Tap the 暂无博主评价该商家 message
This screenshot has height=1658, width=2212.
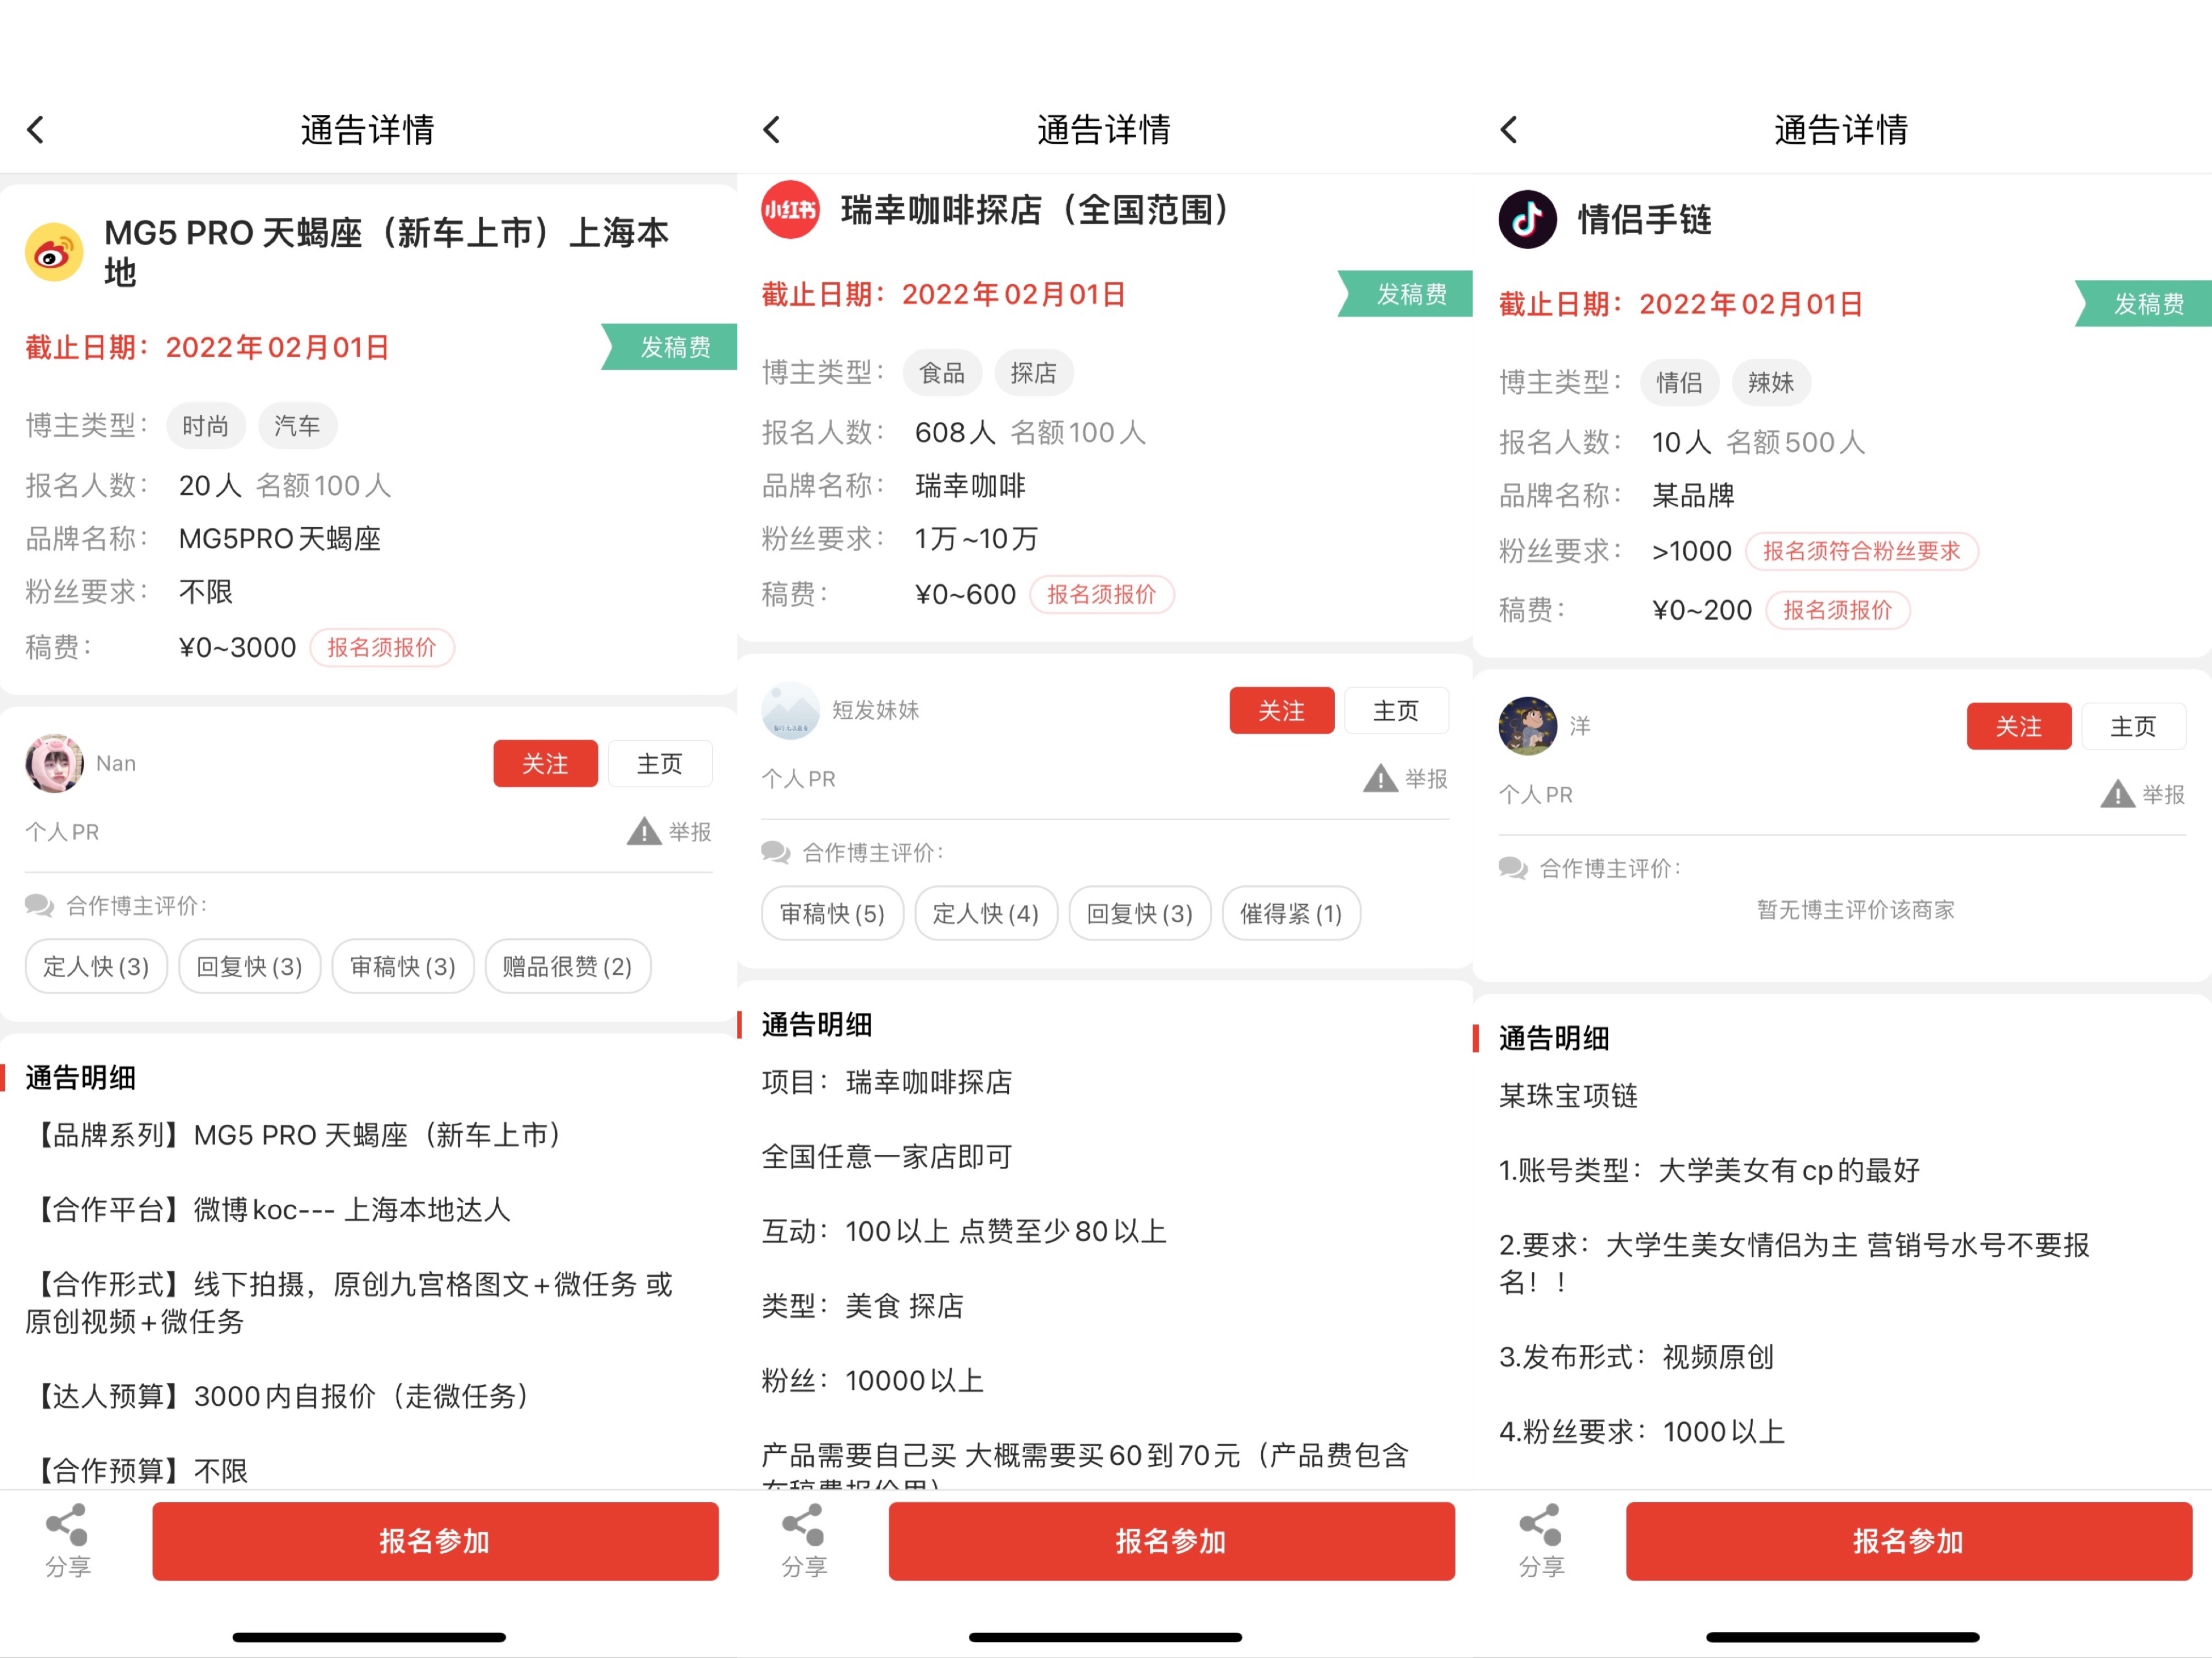(1856, 909)
